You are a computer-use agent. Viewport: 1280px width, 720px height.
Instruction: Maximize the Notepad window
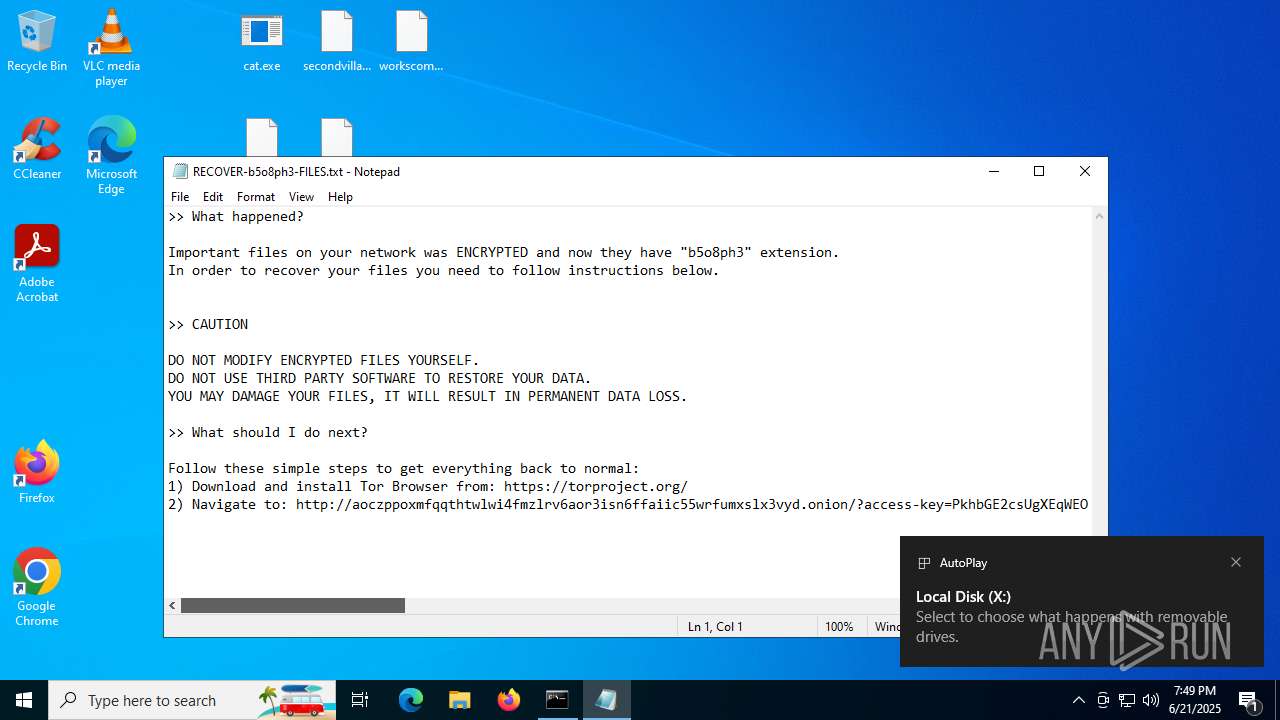click(x=1039, y=171)
